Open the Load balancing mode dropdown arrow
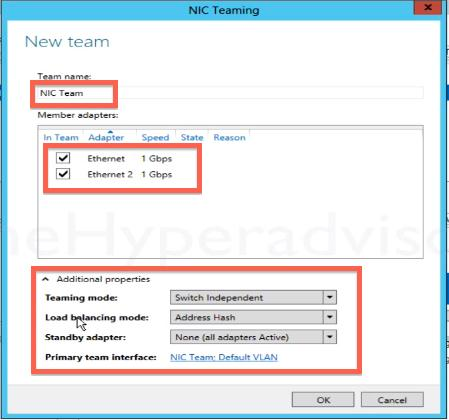The image size is (449, 420). pyautogui.click(x=330, y=317)
